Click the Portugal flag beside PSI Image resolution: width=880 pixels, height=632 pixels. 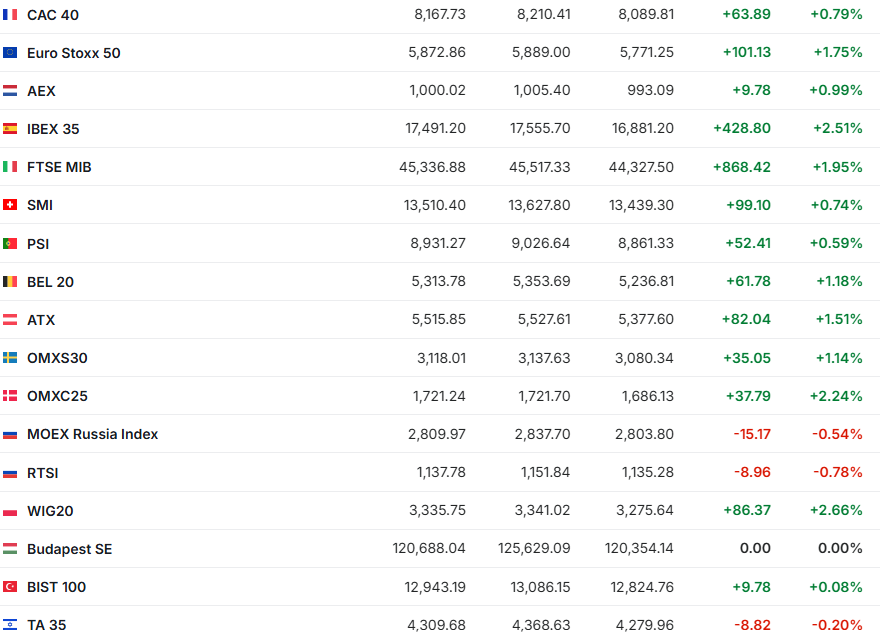point(10,243)
